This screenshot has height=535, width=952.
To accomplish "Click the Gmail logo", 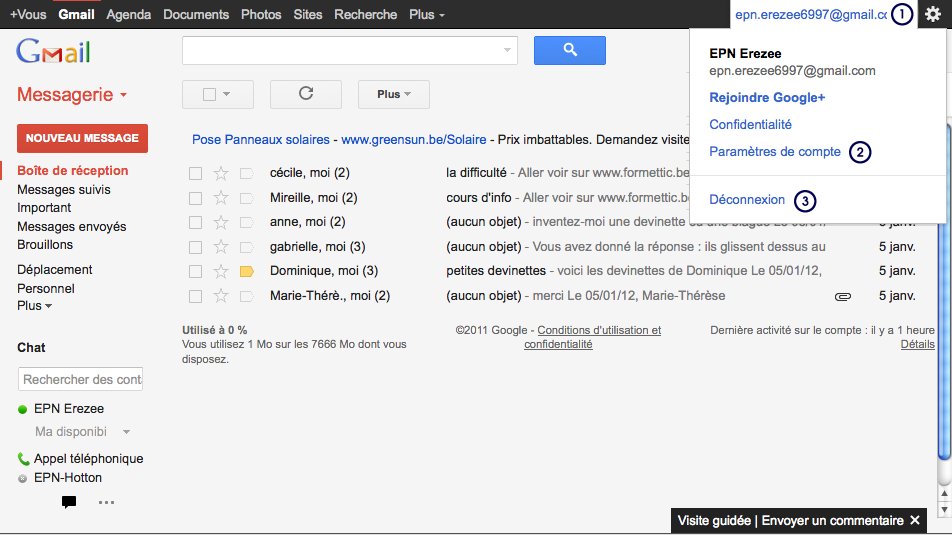I will point(53,51).
